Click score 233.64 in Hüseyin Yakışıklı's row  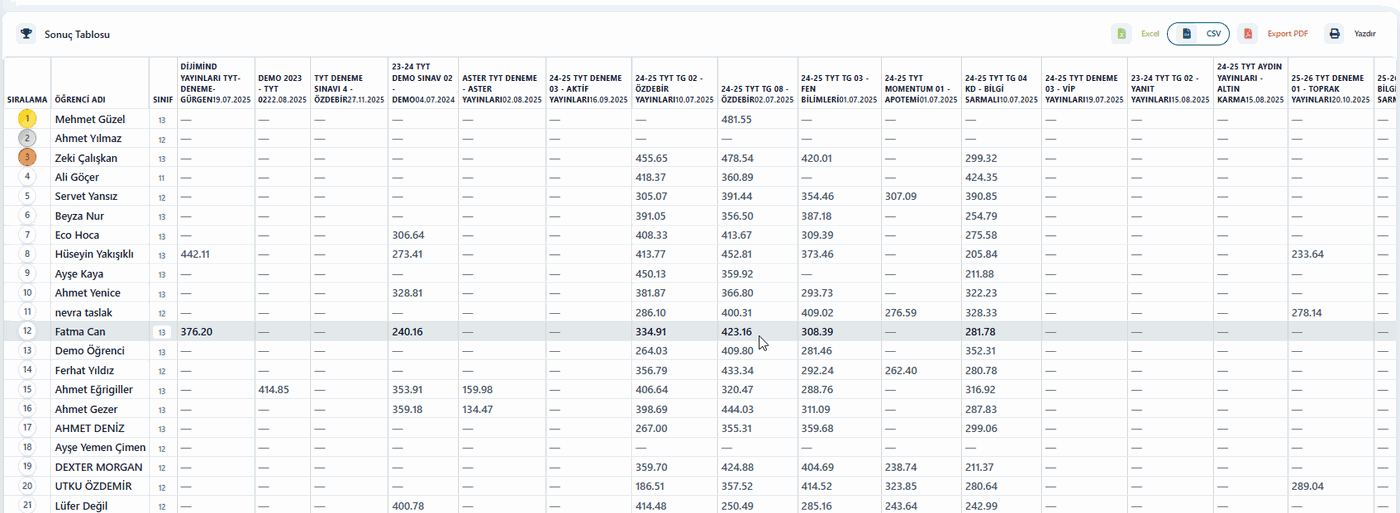coord(1307,254)
